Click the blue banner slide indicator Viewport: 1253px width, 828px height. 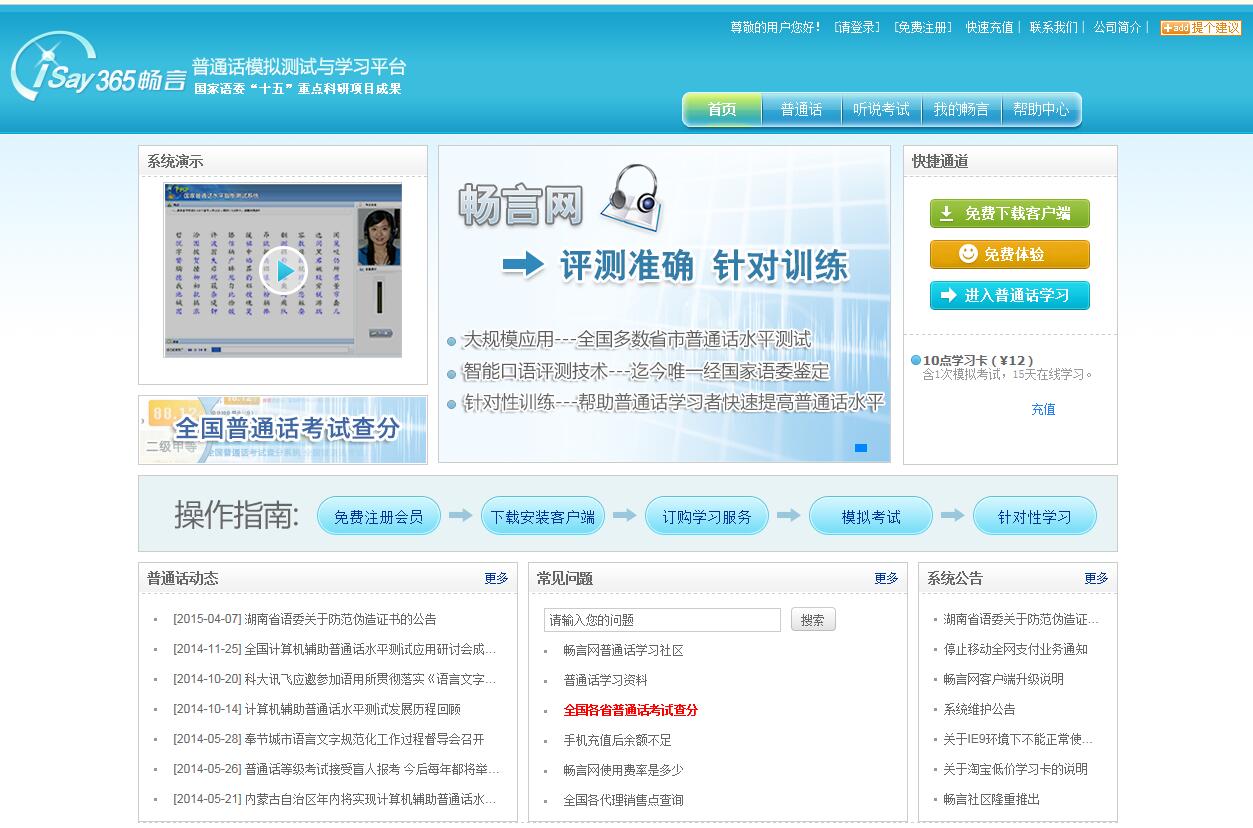coord(860,448)
